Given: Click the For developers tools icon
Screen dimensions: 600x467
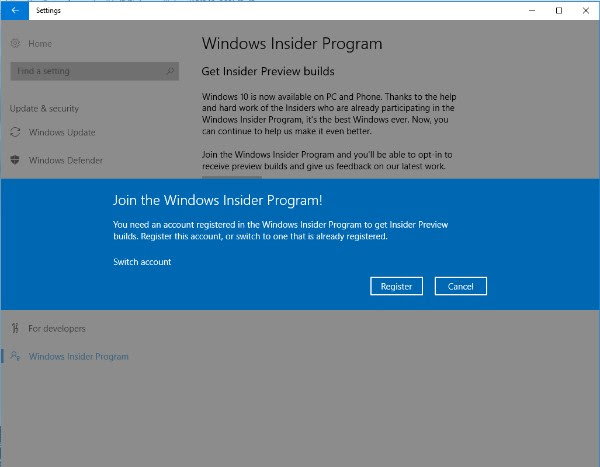Looking at the screenshot, I should [15, 328].
